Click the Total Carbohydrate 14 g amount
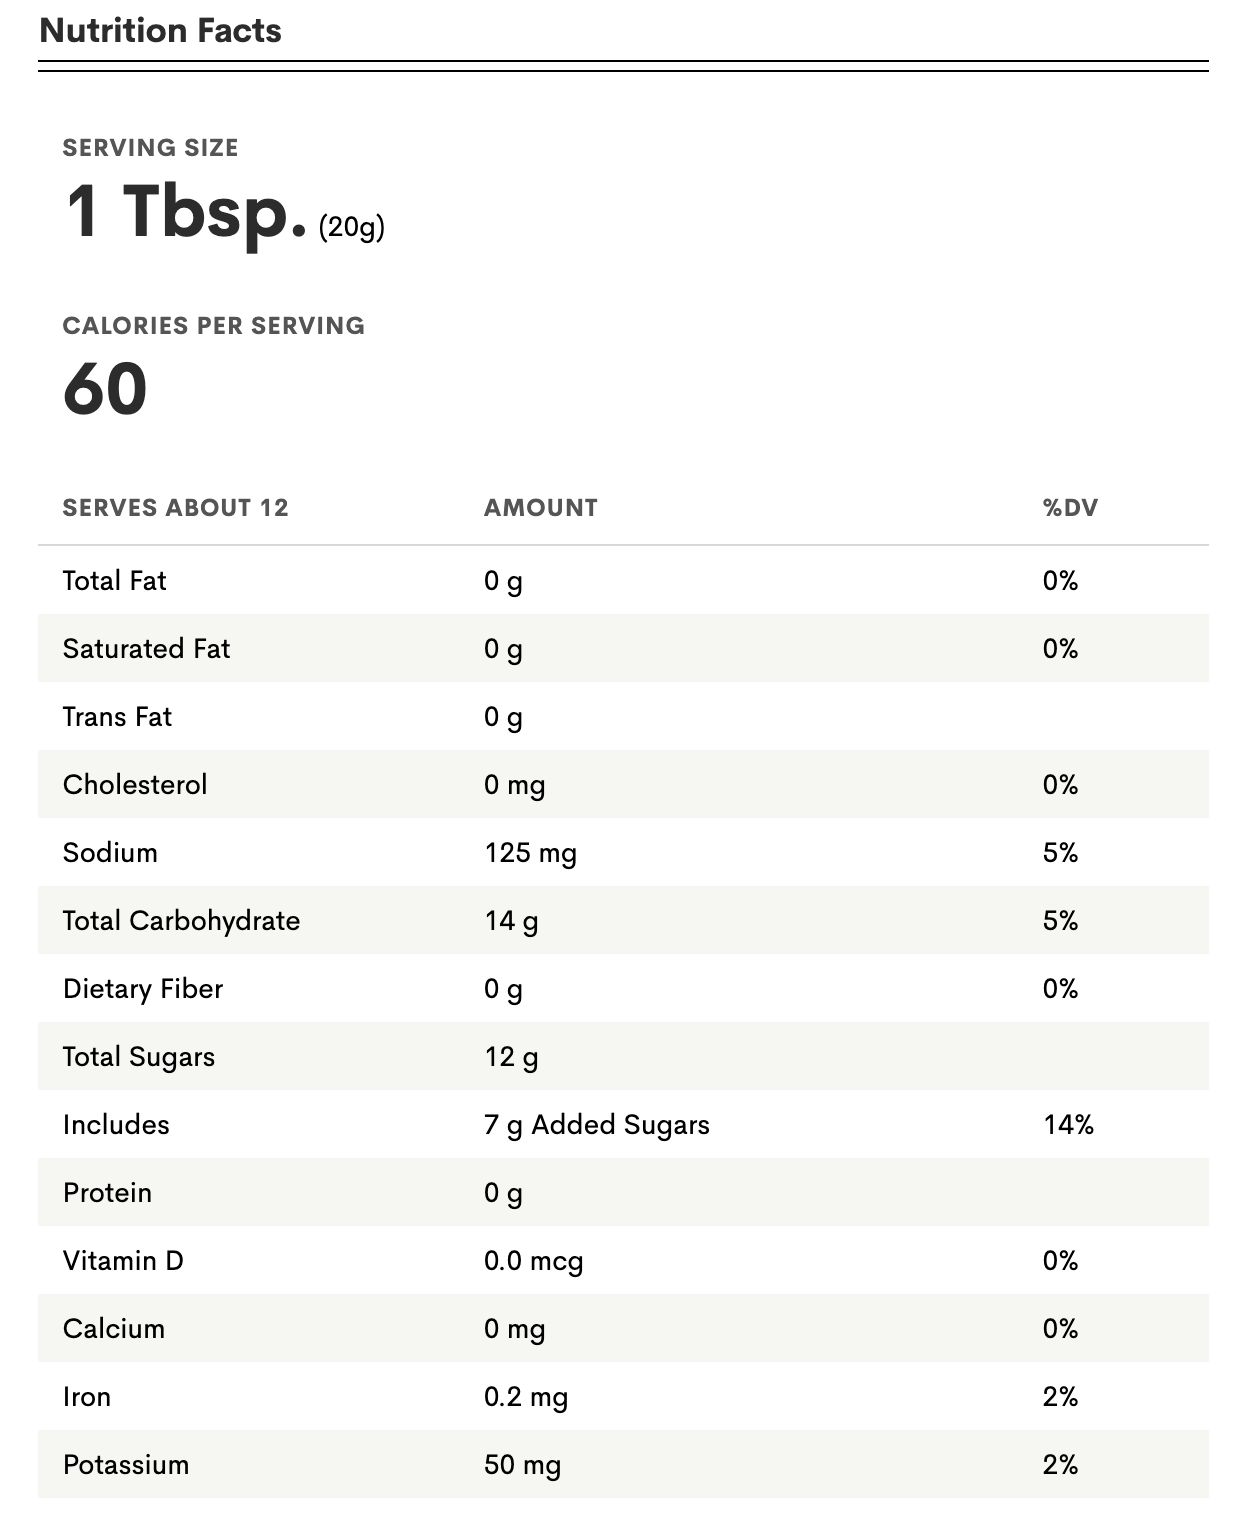This screenshot has width=1254, height=1532. (512, 922)
